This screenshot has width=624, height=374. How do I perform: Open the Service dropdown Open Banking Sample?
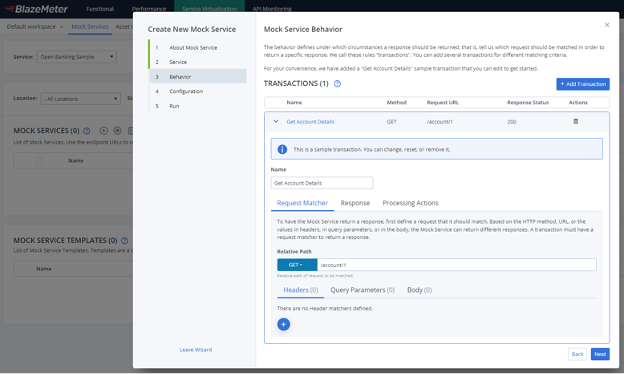point(77,57)
